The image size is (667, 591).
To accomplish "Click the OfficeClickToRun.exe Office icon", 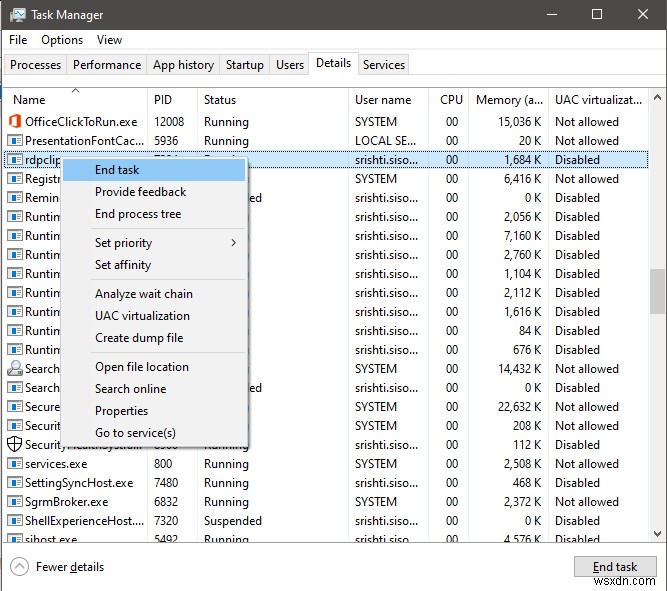I will [x=15, y=122].
